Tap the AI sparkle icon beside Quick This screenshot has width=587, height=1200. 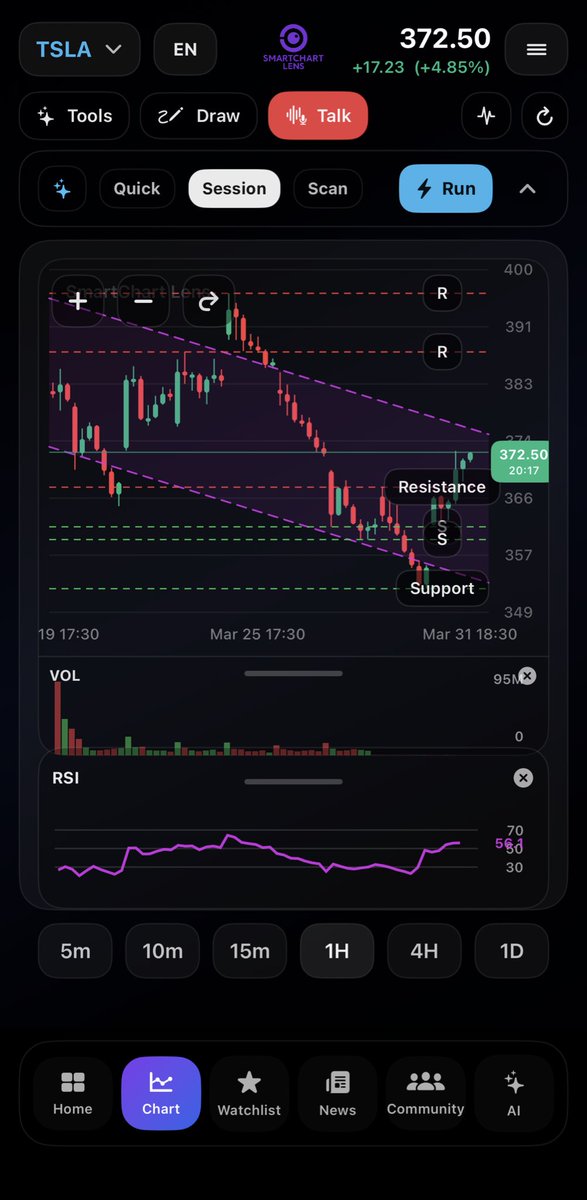click(62, 189)
